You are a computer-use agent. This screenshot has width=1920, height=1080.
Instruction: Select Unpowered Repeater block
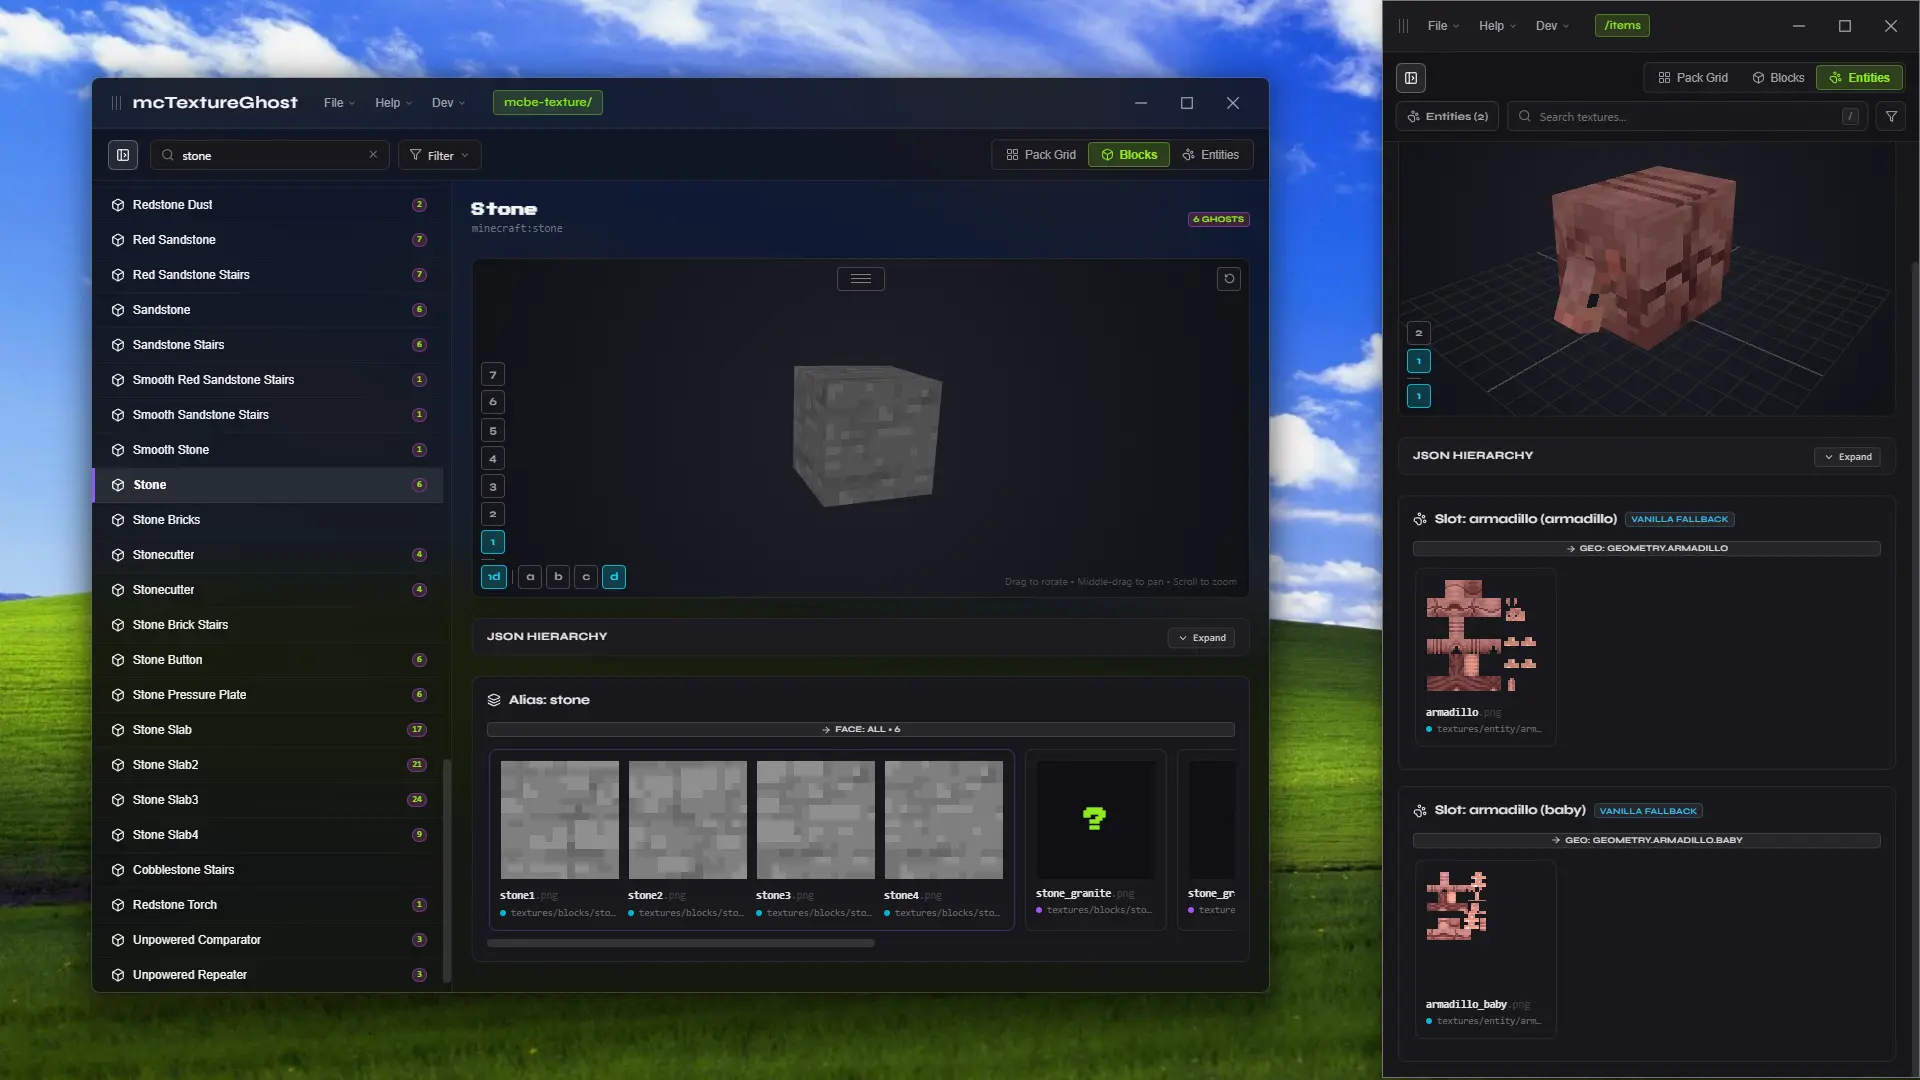click(x=268, y=975)
